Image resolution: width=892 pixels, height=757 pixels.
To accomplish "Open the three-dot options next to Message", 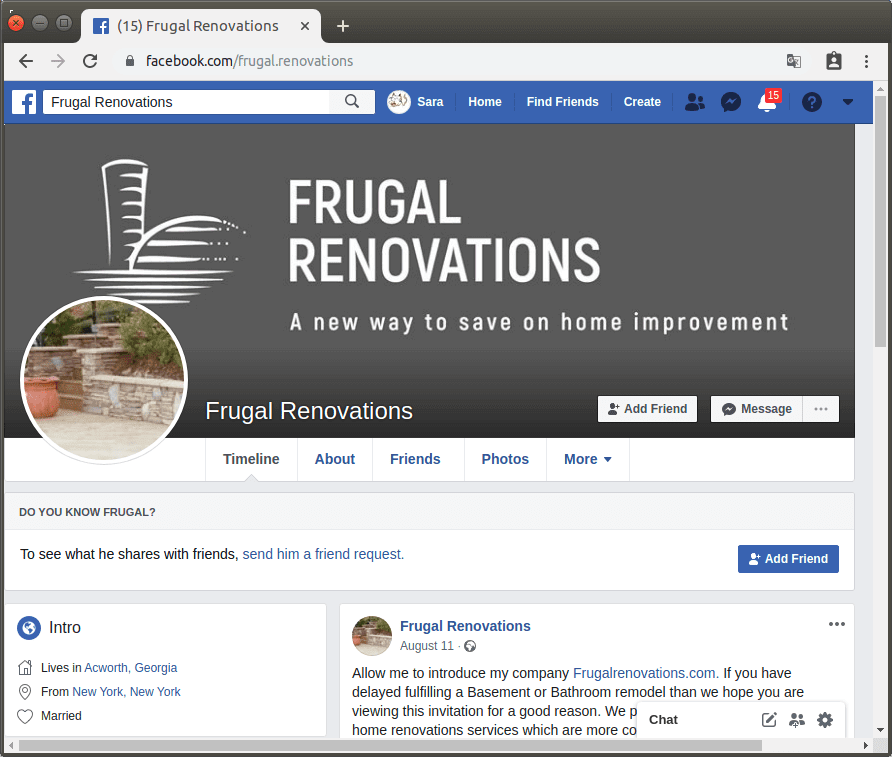I will pos(821,409).
